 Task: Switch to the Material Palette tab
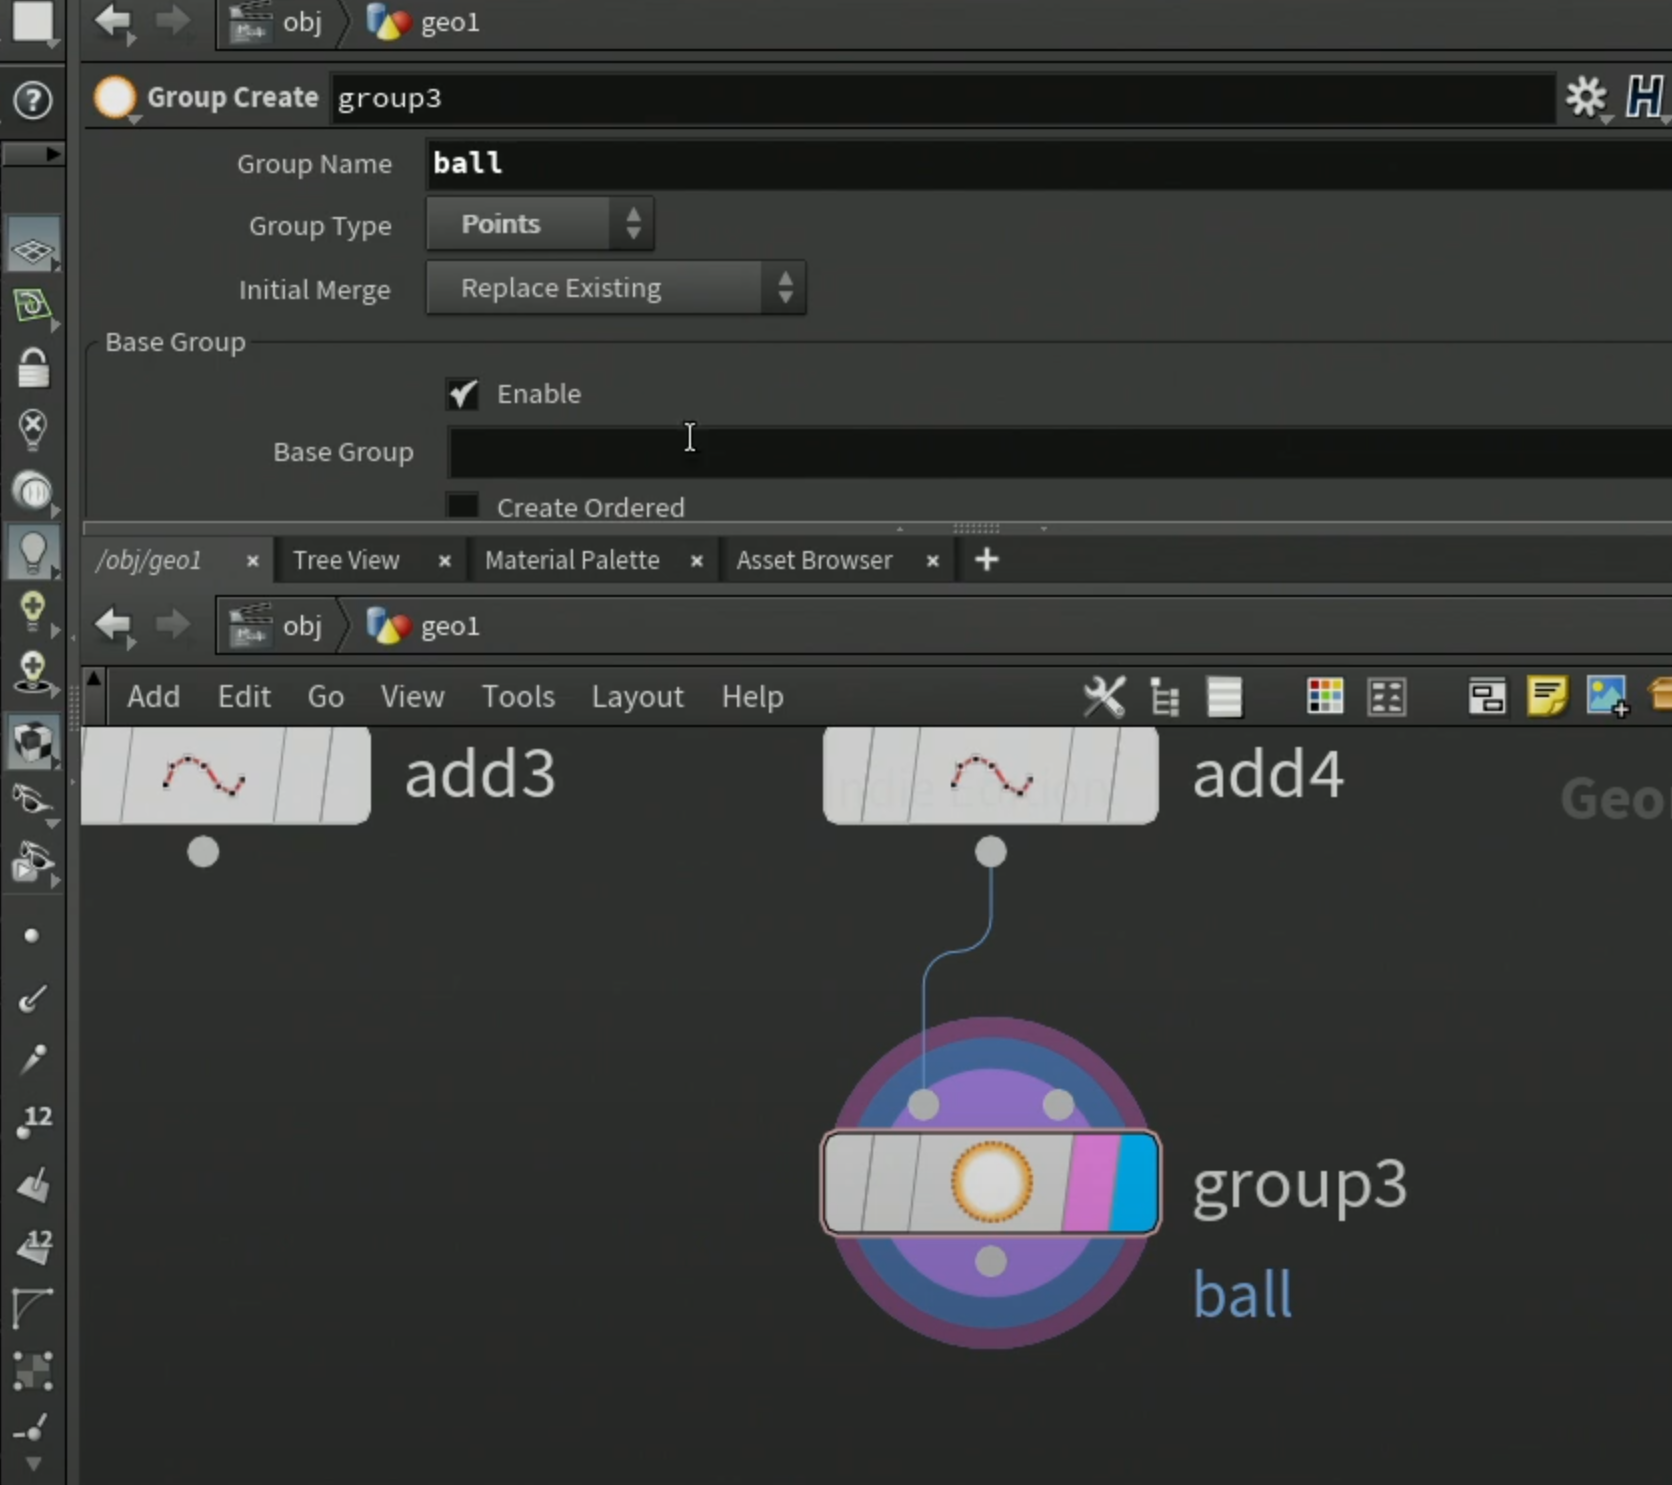pos(572,560)
